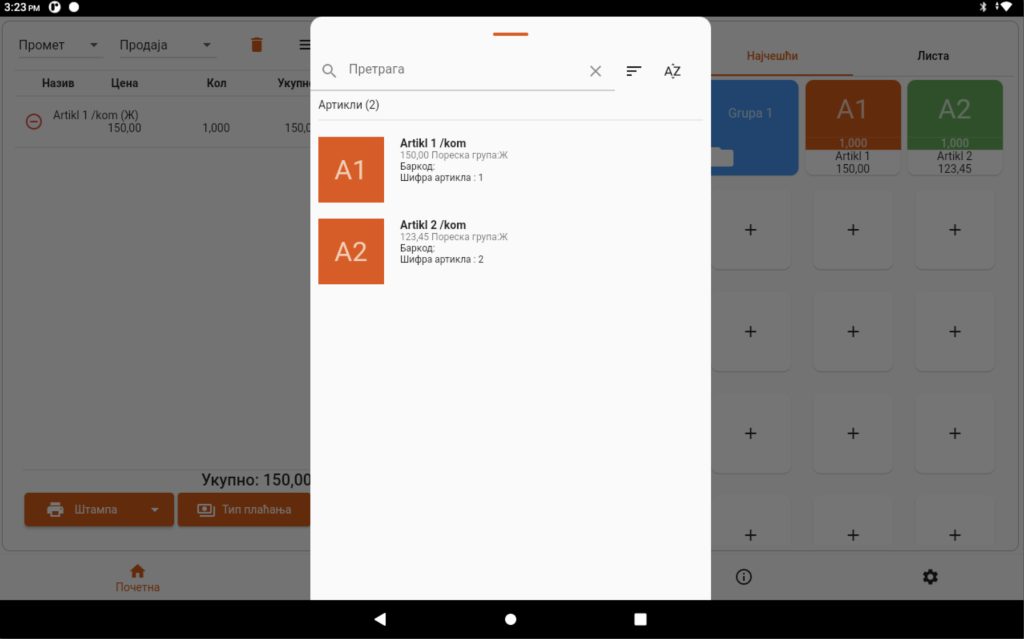
Task: Tap the Android home button
Action: click(511, 619)
